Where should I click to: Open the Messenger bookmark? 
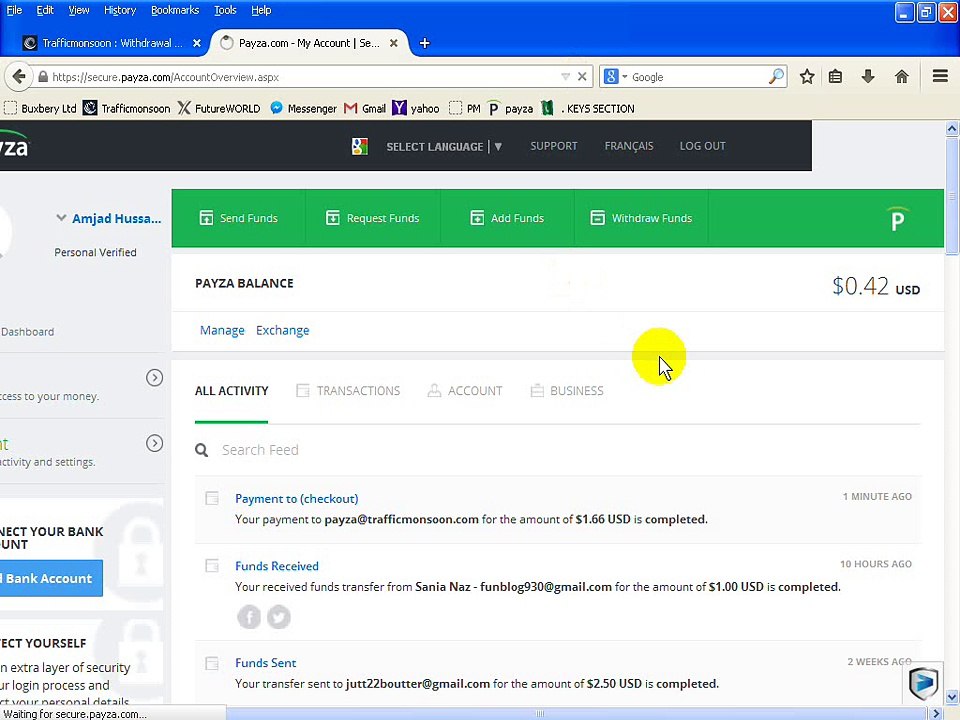(x=303, y=108)
